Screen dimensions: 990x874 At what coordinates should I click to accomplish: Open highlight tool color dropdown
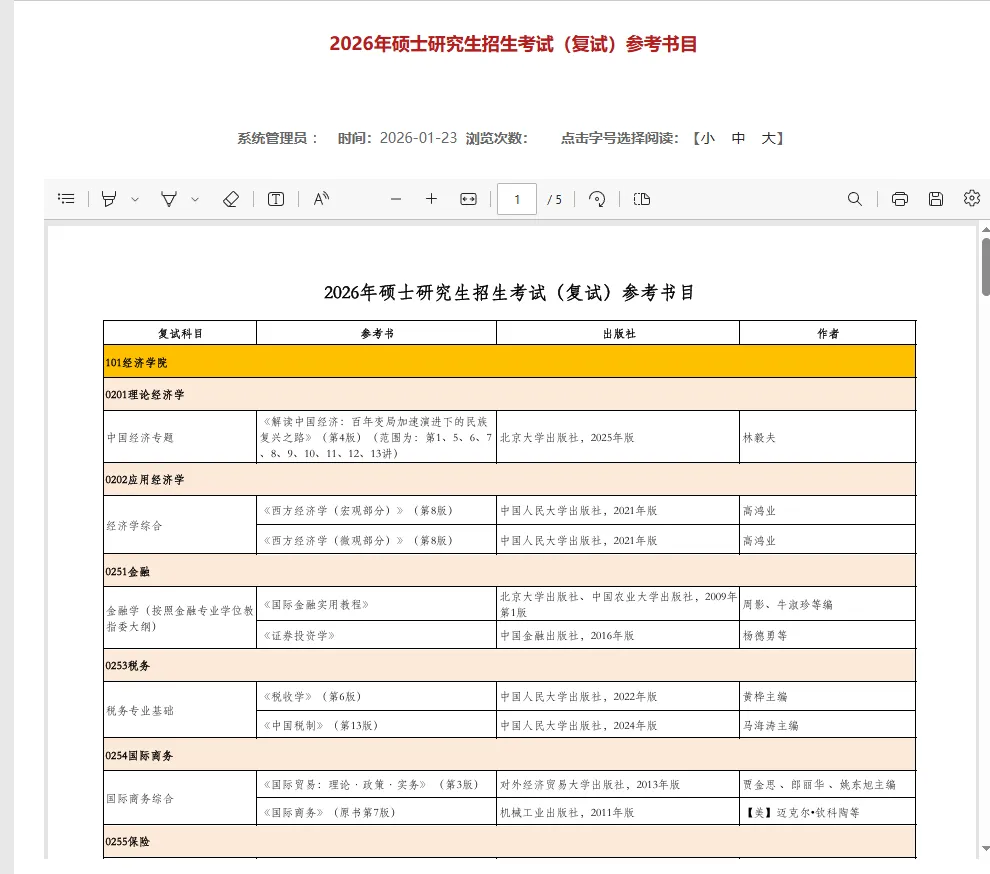(x=134, y=200)
